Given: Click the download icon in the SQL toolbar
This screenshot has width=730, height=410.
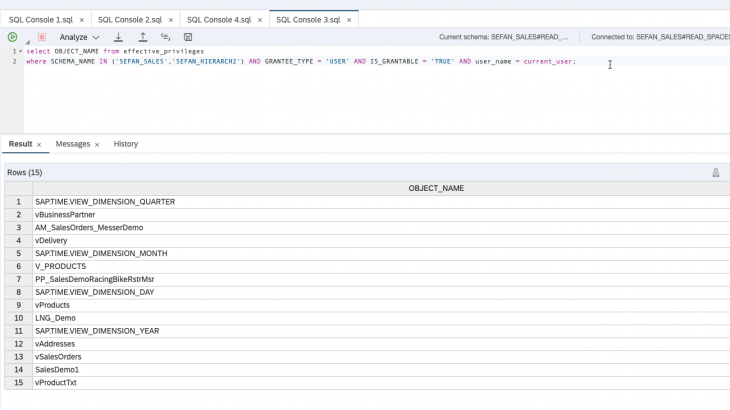Looking at the screenshot, I should pyautogui.click(x=118, y=37).
